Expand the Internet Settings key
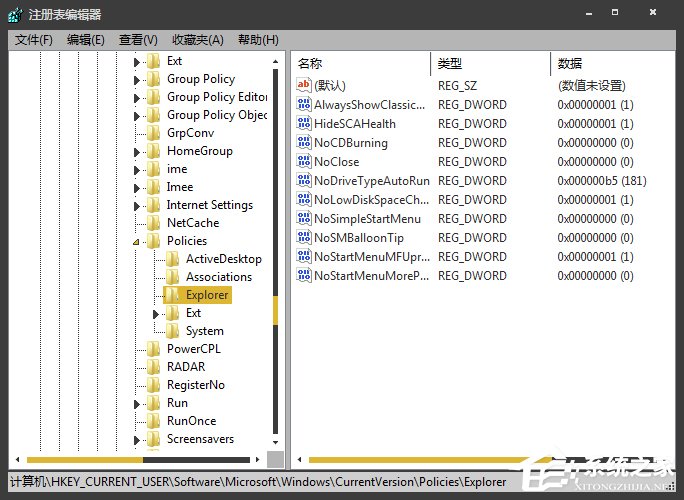The width and height of the screenshot is (684, 500). tap(137, 206)
